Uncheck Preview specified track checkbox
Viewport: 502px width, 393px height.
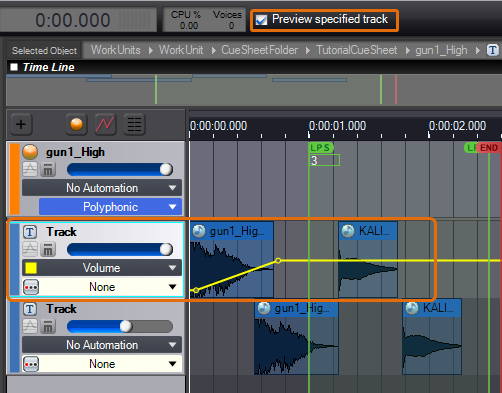tap(261, 20)
